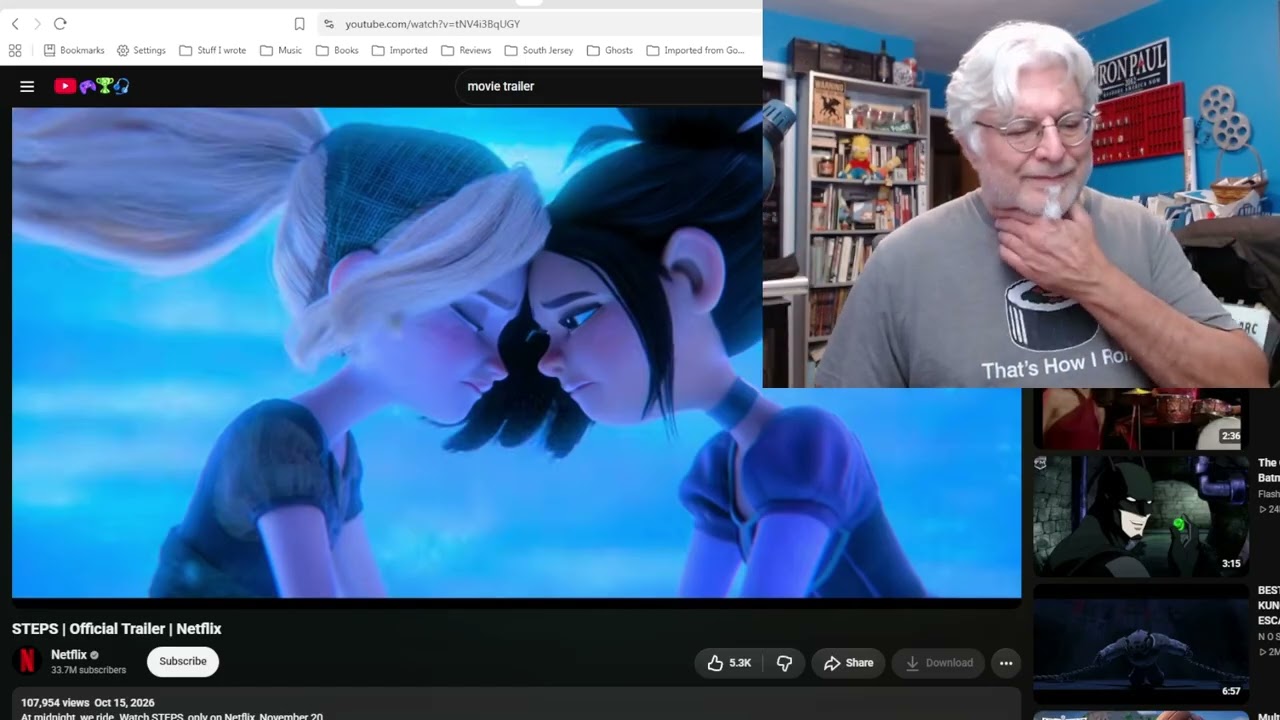Expand the Imported bookmark folder
Screen dimensions: 1280x720
click(x=399, y=50)
